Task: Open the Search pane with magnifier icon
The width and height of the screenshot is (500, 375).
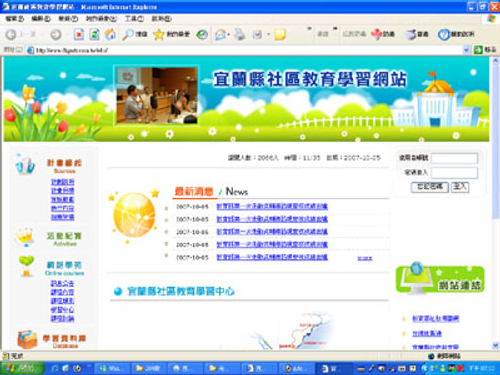Action: tap(135, 34)
